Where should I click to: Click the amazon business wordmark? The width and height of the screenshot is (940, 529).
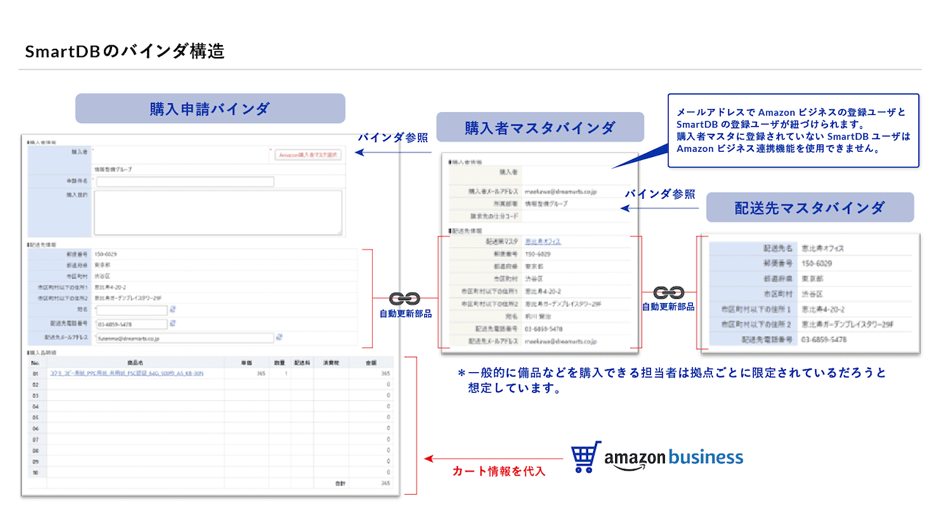(x=674, y=458)
